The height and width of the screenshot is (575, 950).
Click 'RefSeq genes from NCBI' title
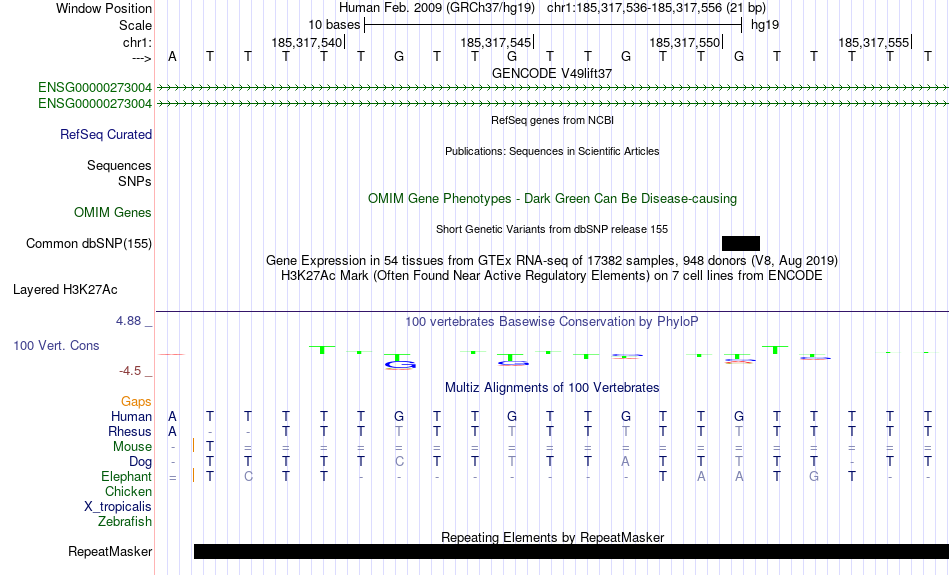coord(553,120)
